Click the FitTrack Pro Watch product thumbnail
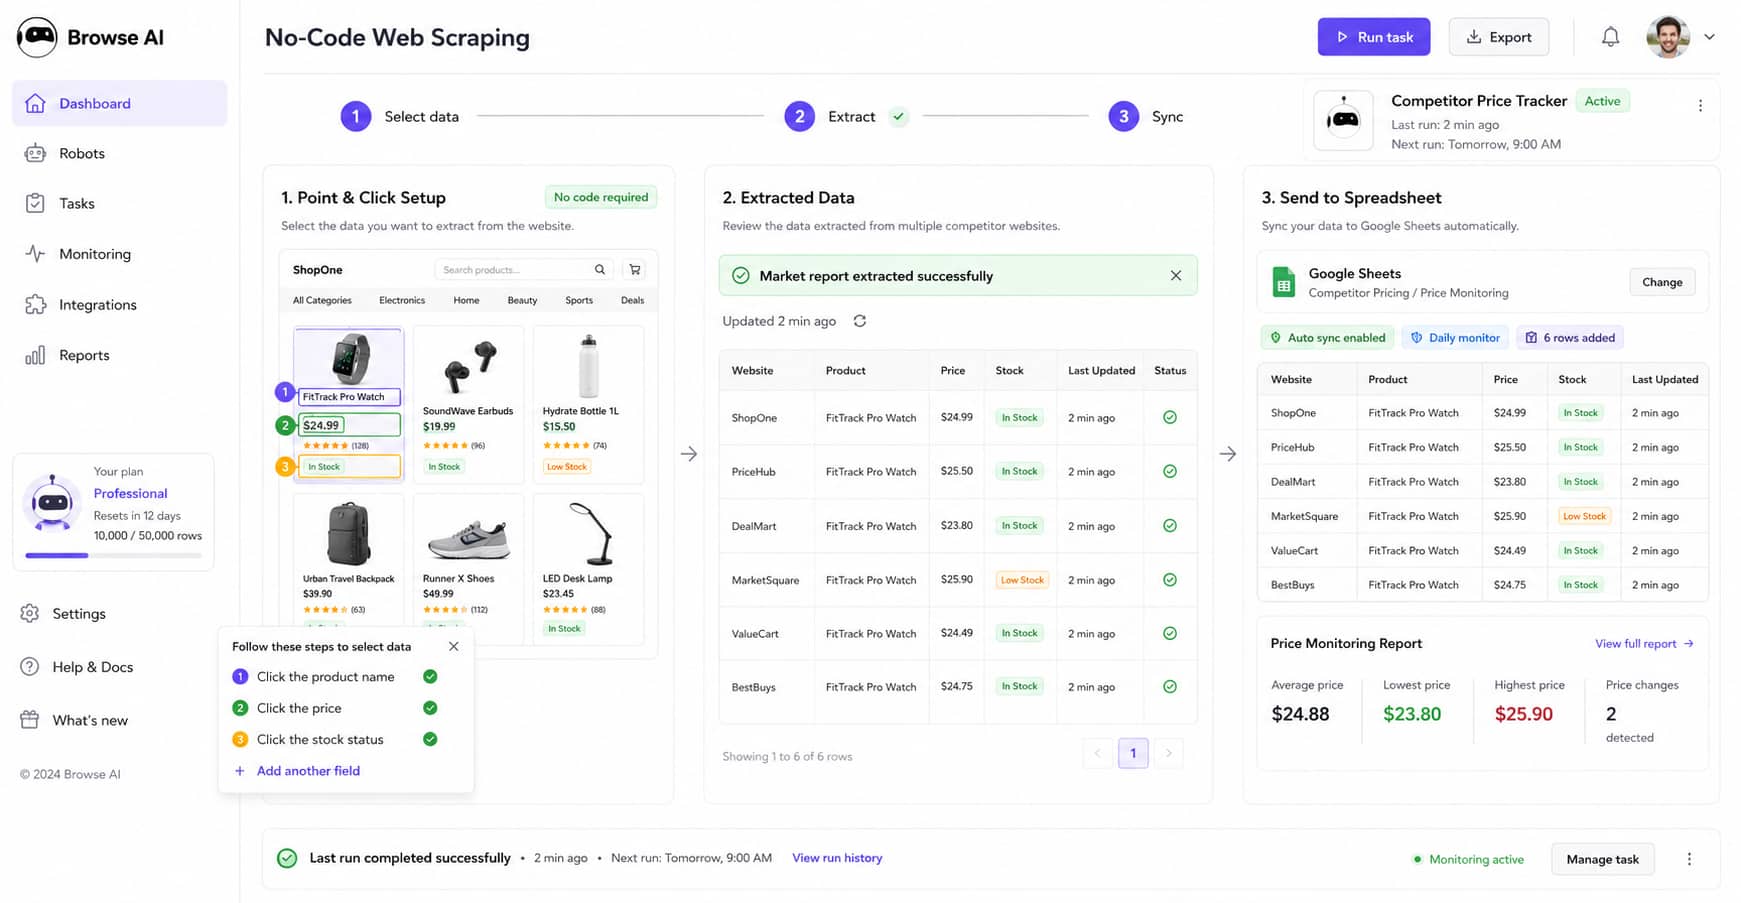1741x903 pixels. [x=349, y=358]
